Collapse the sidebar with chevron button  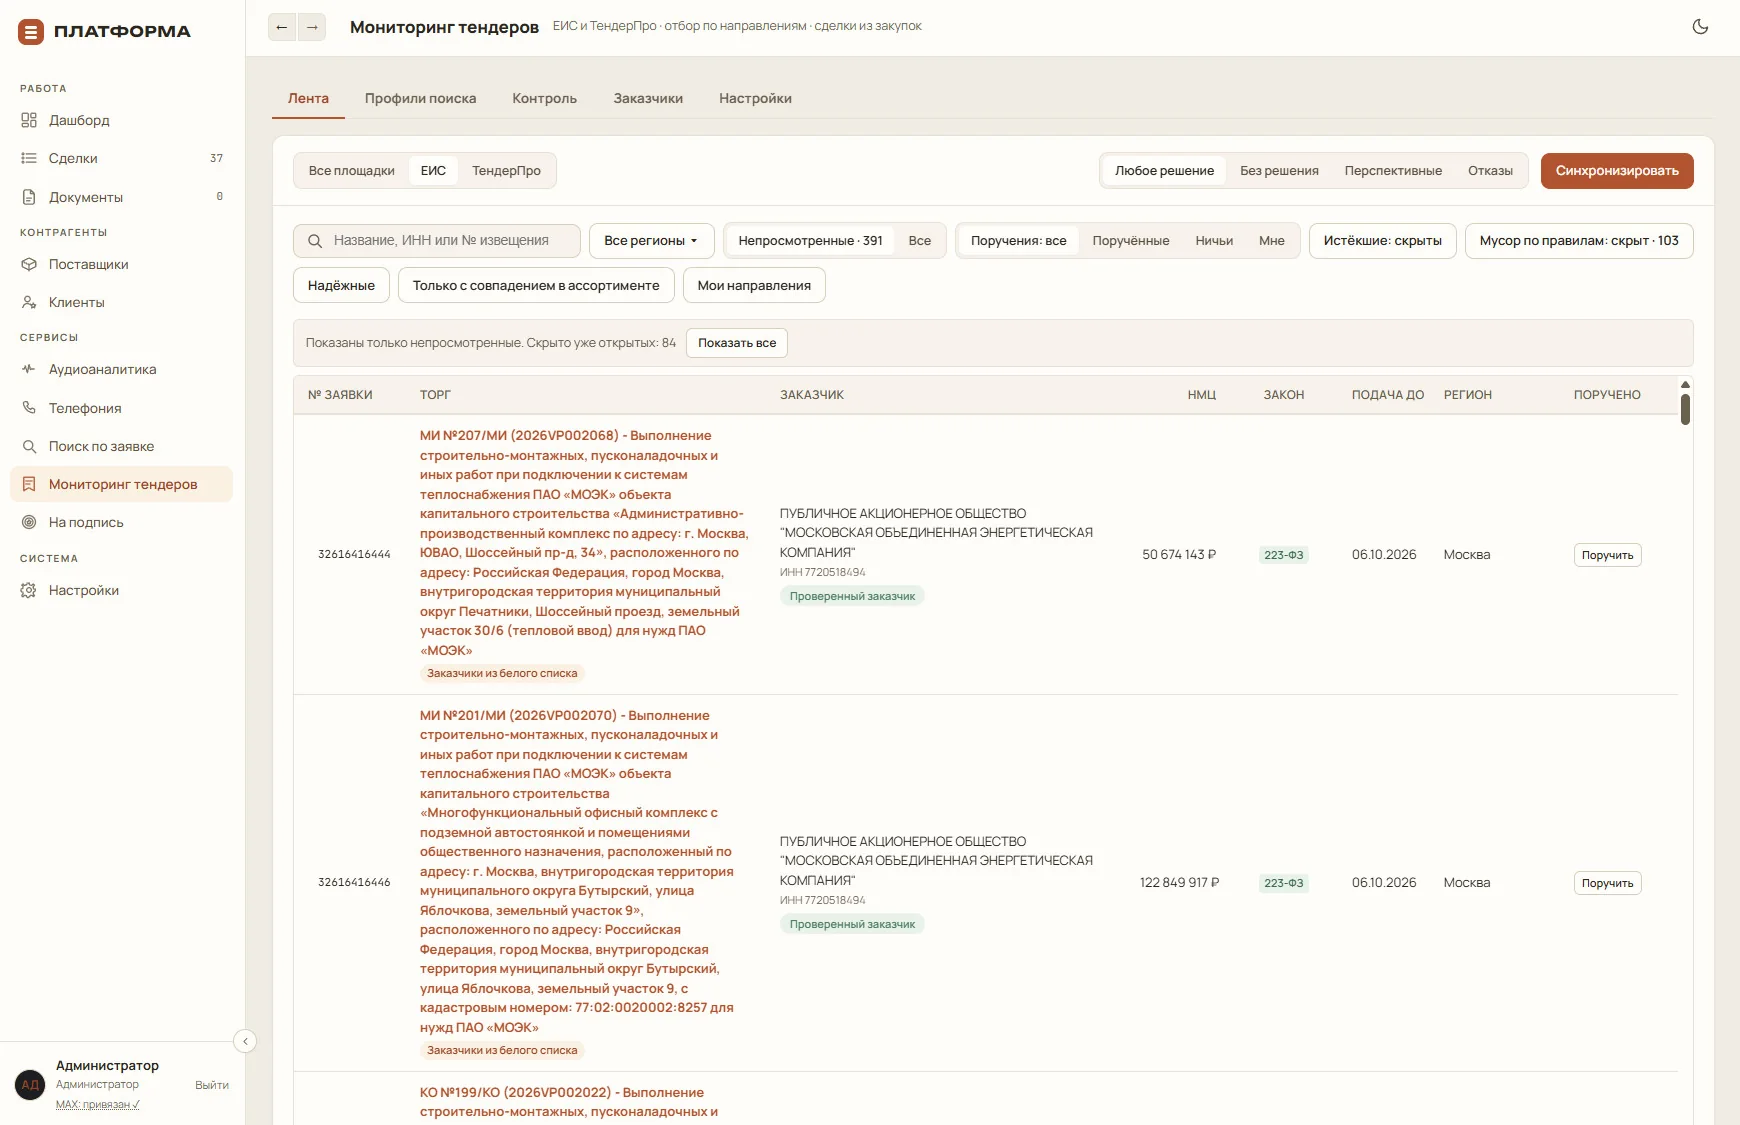[245, 1041]
